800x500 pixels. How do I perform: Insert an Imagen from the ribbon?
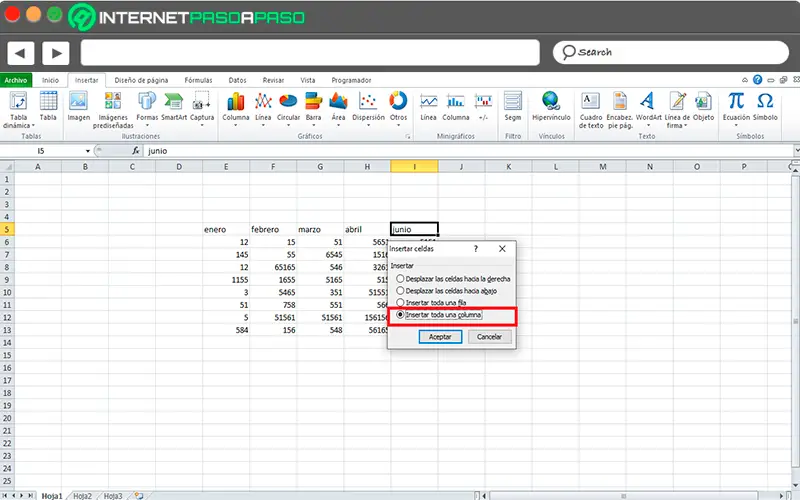click(79, 102)
